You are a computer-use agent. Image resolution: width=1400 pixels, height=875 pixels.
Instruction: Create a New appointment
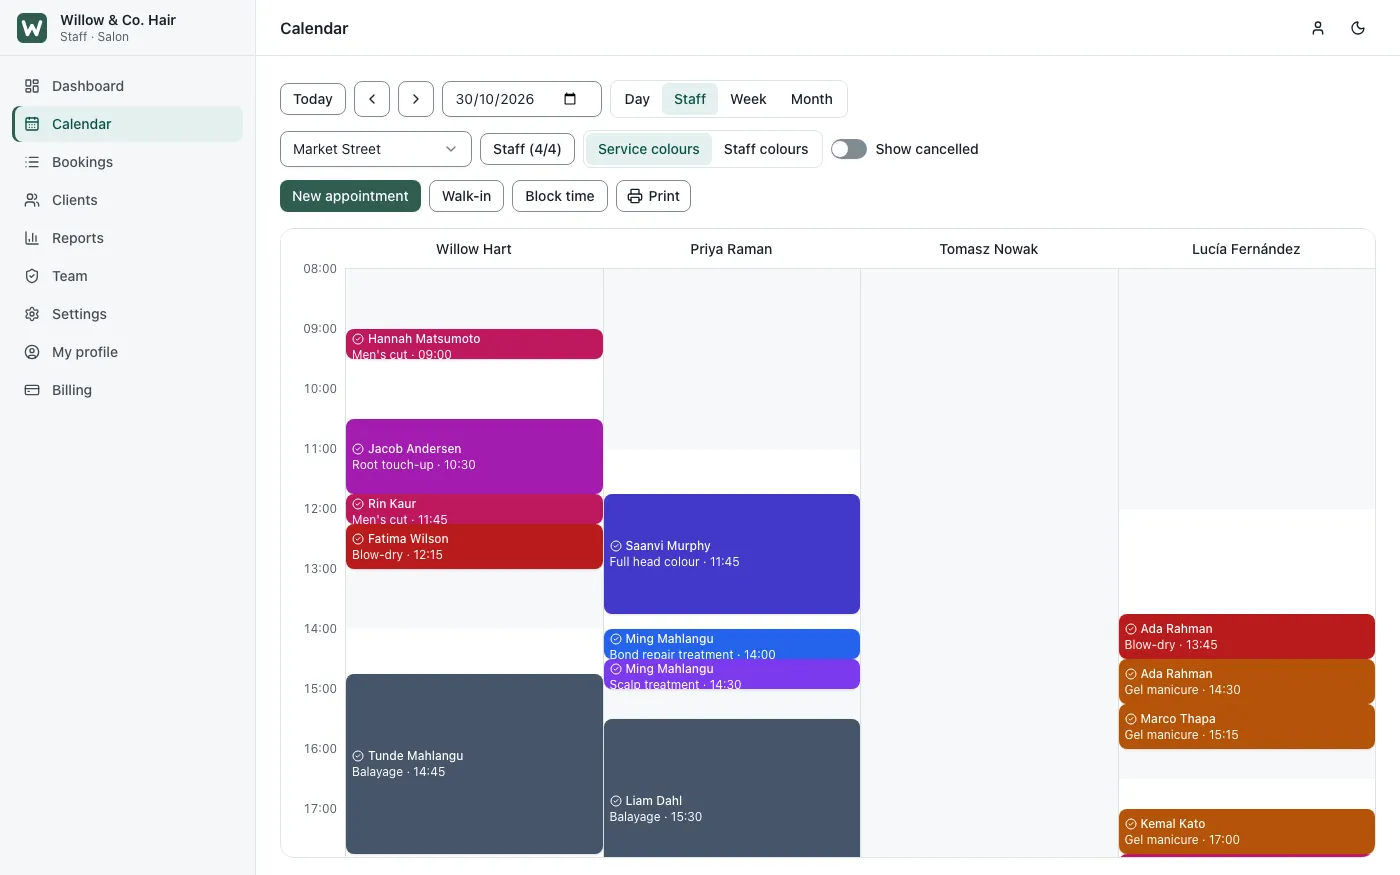coord(350,196)
